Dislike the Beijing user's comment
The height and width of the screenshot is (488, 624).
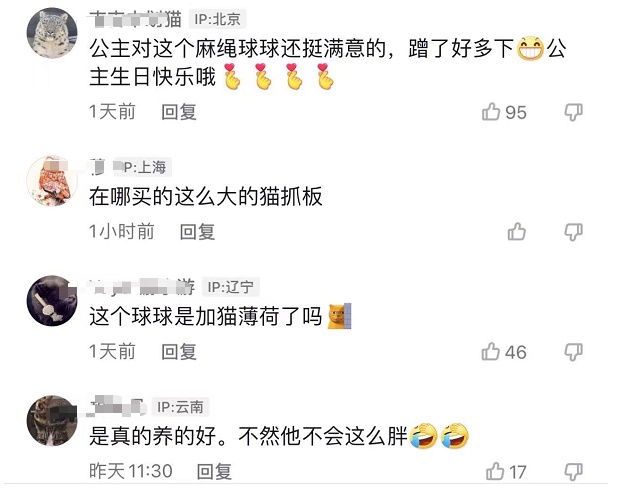[573, 112]
